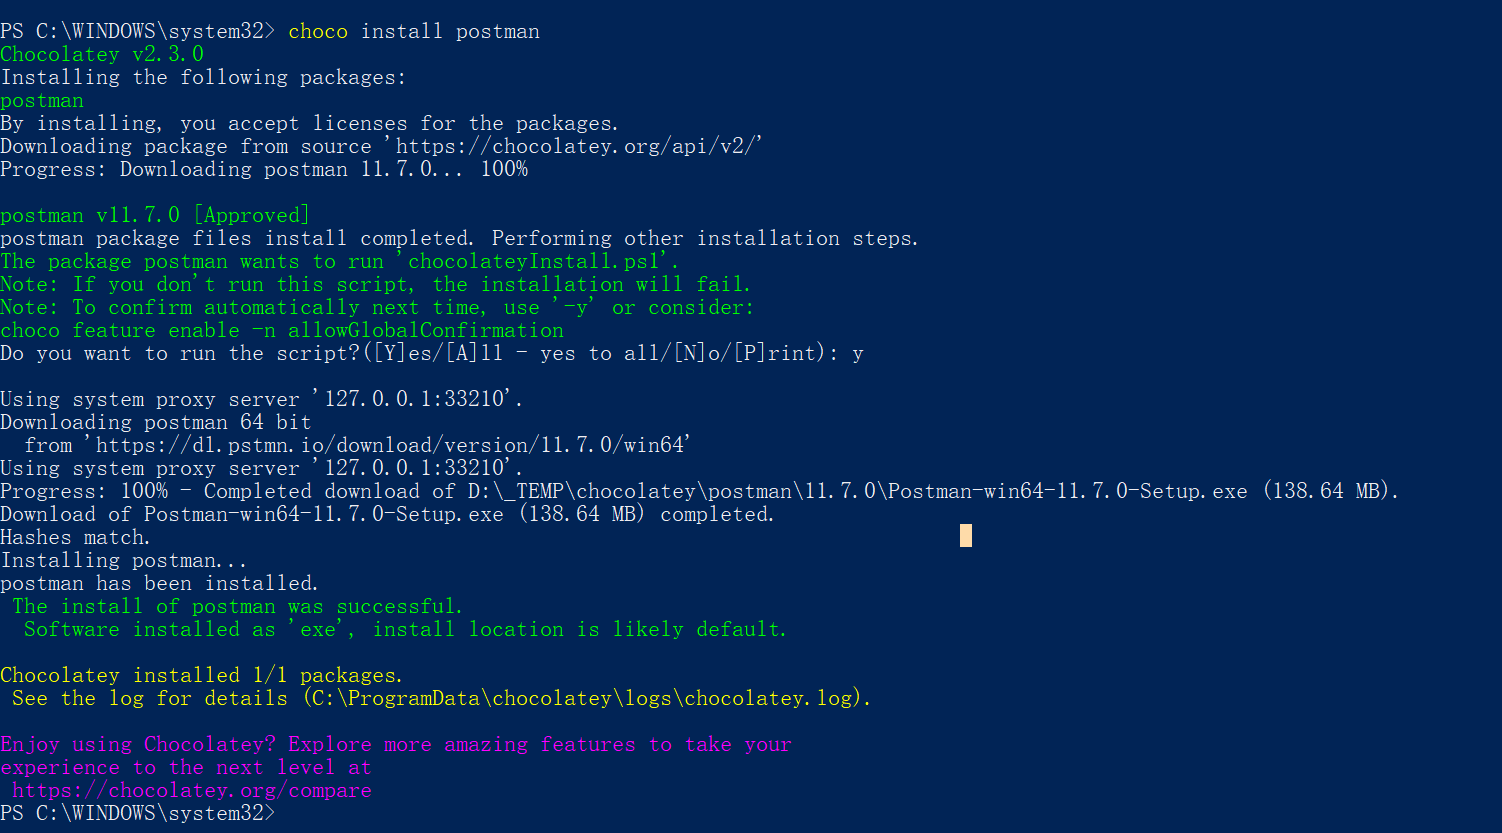Click the pale block cursor rectangle
Screen dimensions: 1502x833
pyautogui.click(x=965, y=536)
